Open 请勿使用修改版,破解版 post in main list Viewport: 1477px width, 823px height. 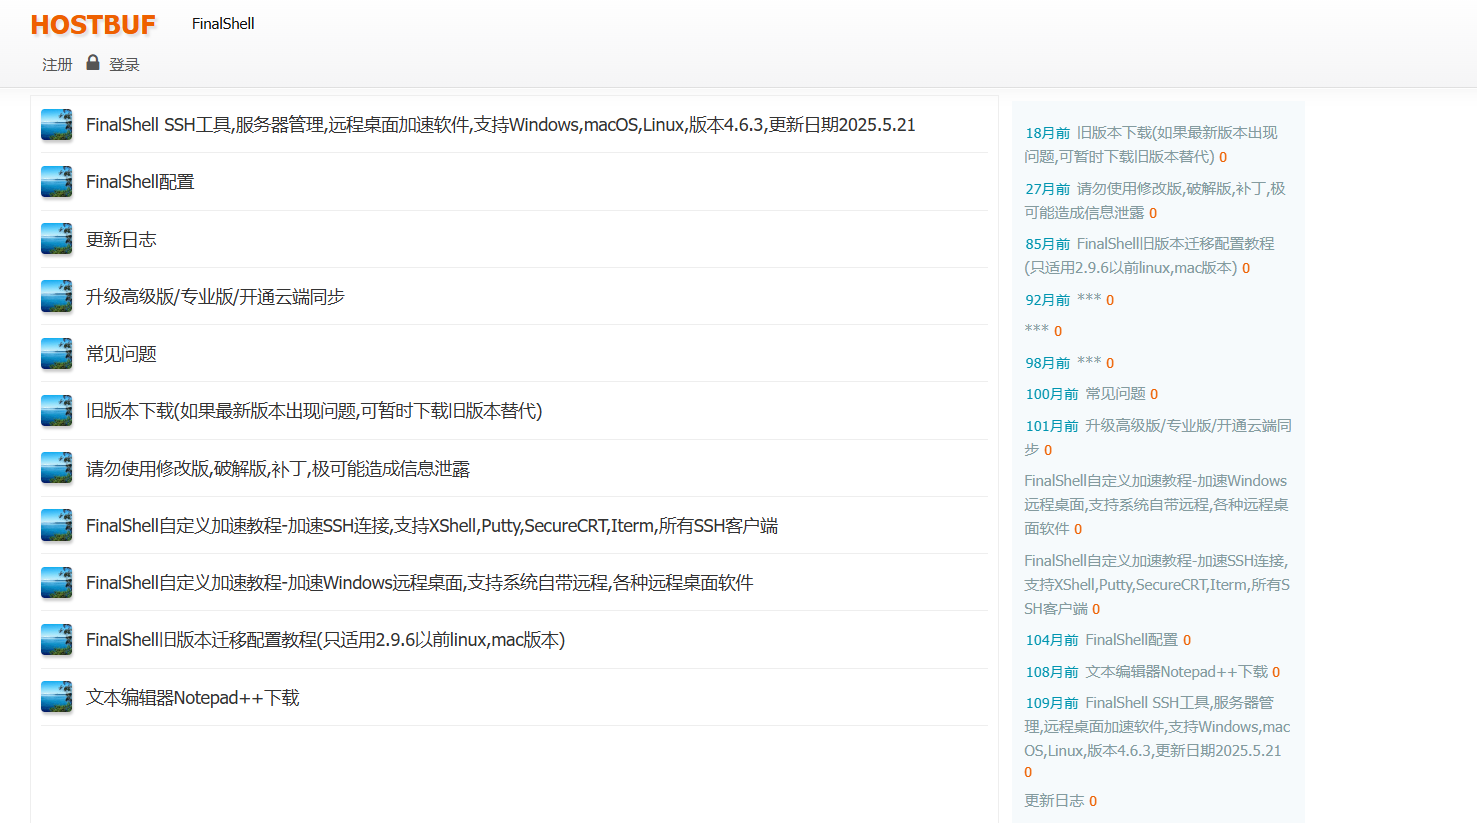tap(278, 469)
